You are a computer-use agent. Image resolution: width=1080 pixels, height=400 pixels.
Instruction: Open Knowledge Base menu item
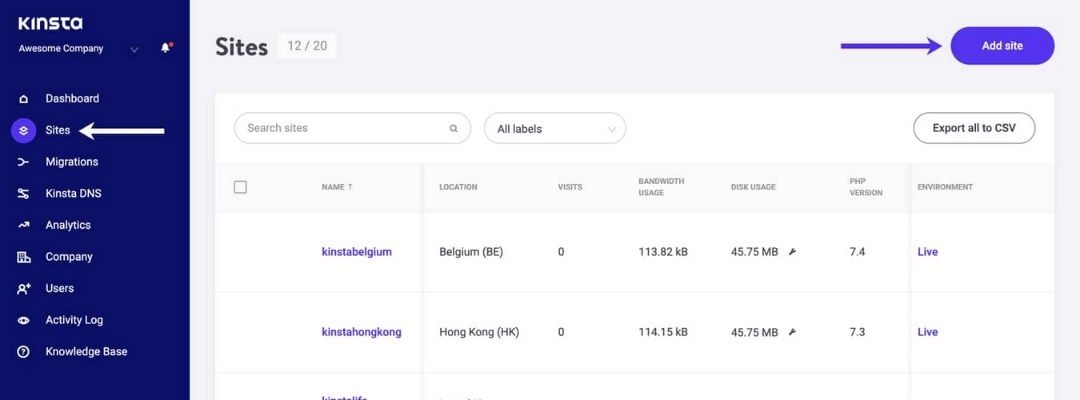point(86,352)
